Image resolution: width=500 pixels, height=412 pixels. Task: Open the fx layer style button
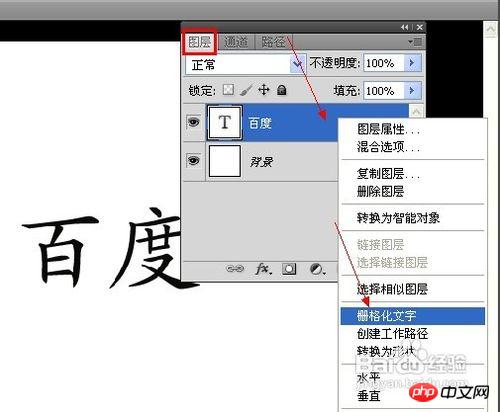[x=263, y=269]
